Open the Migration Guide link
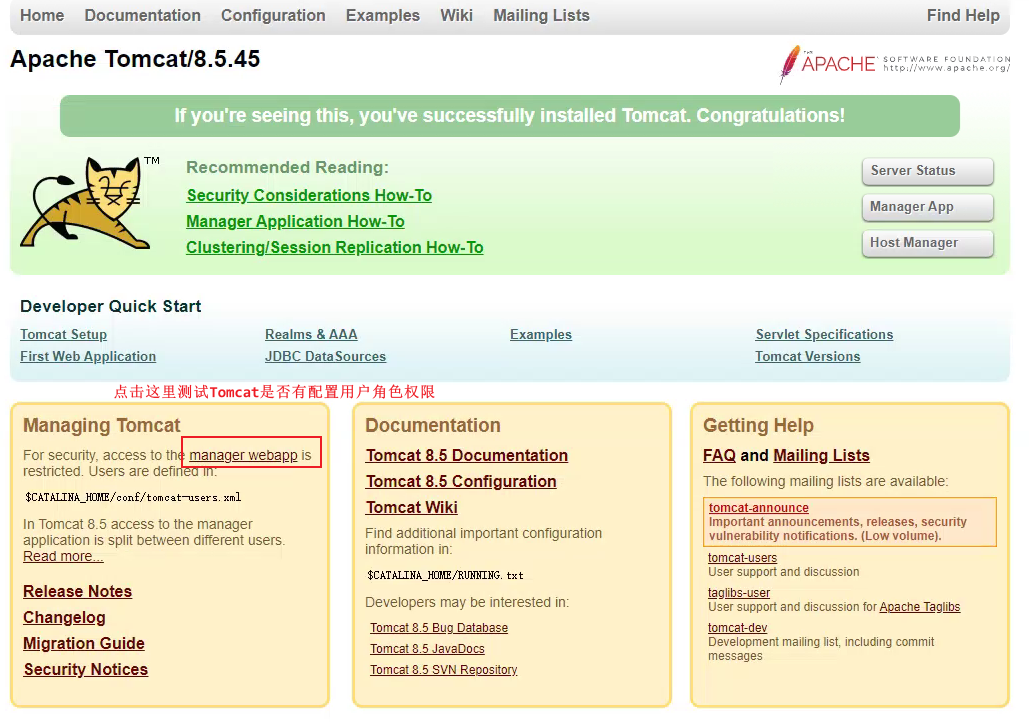The width and height of the screenshot is (1029, 725). pos(84,644)
